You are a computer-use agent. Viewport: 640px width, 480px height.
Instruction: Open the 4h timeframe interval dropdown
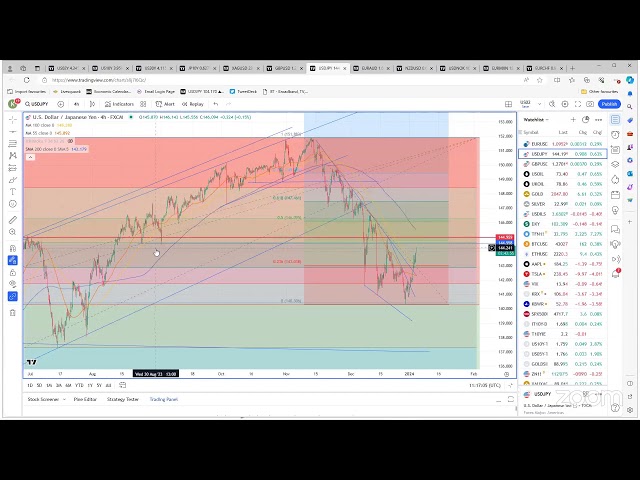pos(77,104)
